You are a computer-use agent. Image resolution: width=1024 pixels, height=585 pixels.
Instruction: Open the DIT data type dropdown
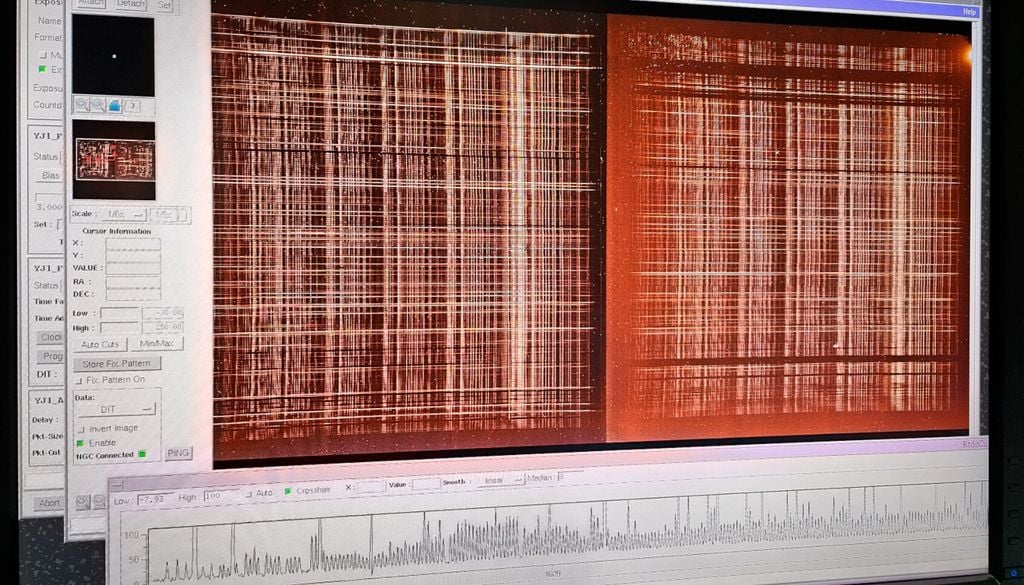(117, 409)
